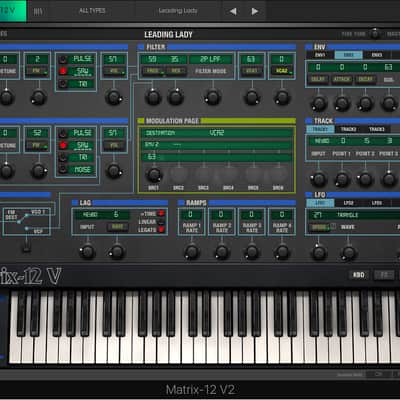The height and width of the screenshot is (400, 400).
Task: Switch to the ENV3 tab
Action: [x=377, y=55]
